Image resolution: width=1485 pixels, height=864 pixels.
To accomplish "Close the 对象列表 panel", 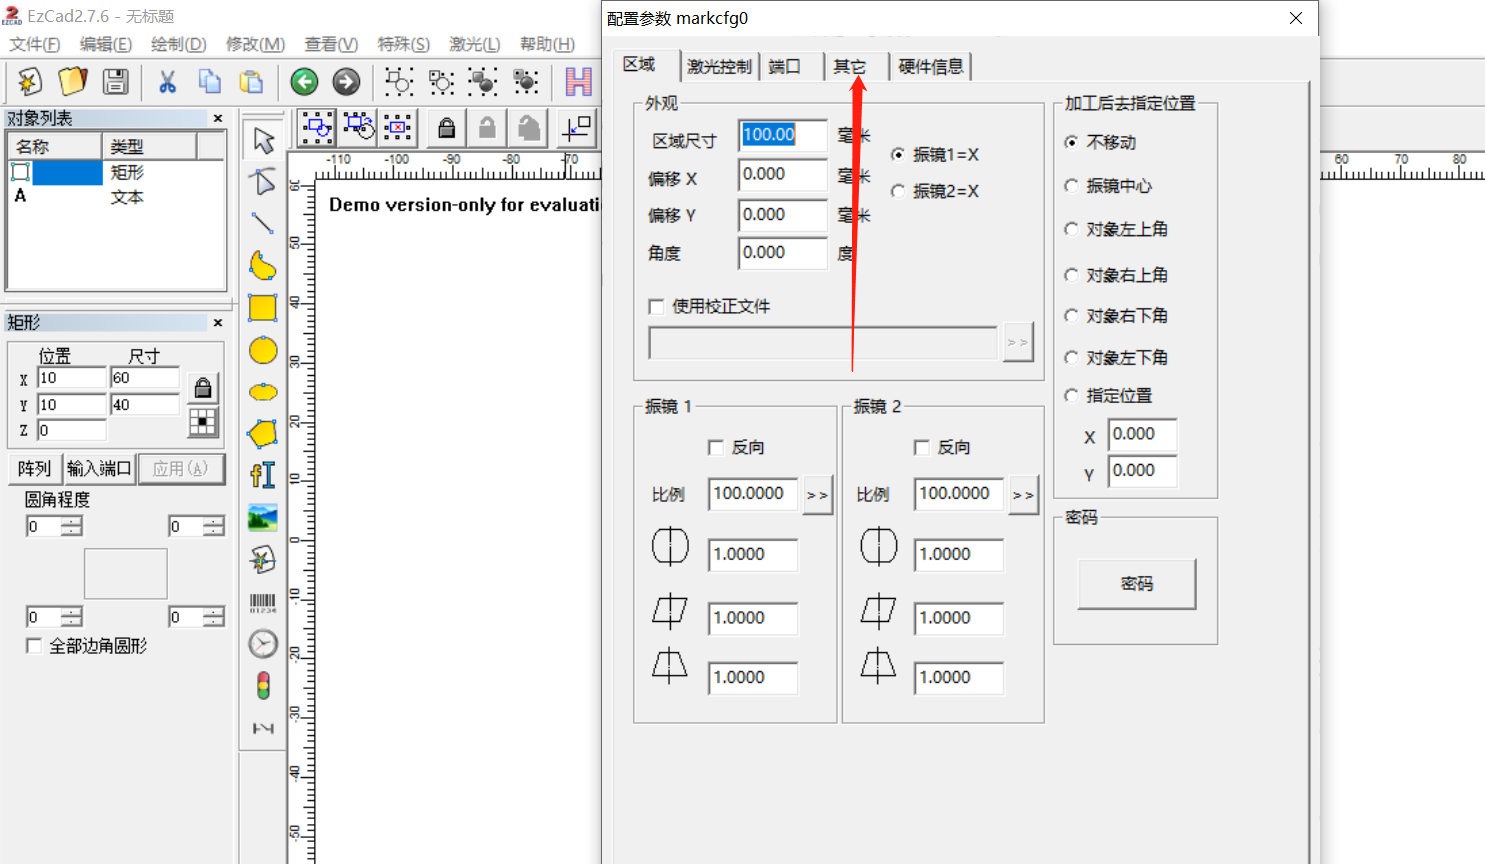I will 218,118.
